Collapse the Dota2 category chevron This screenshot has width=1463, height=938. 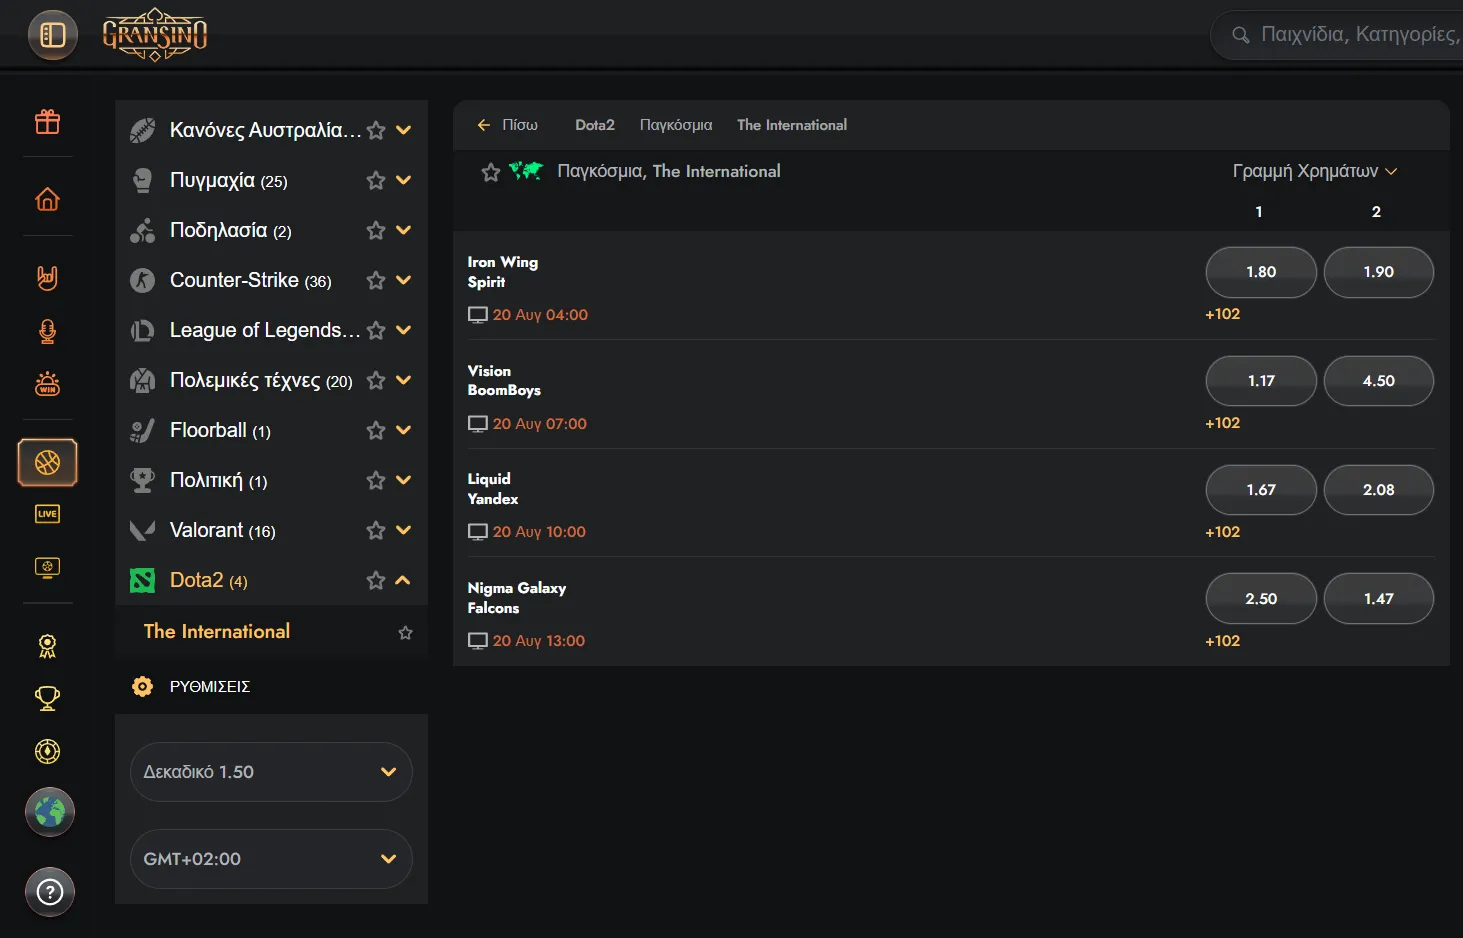pos(404,580)
